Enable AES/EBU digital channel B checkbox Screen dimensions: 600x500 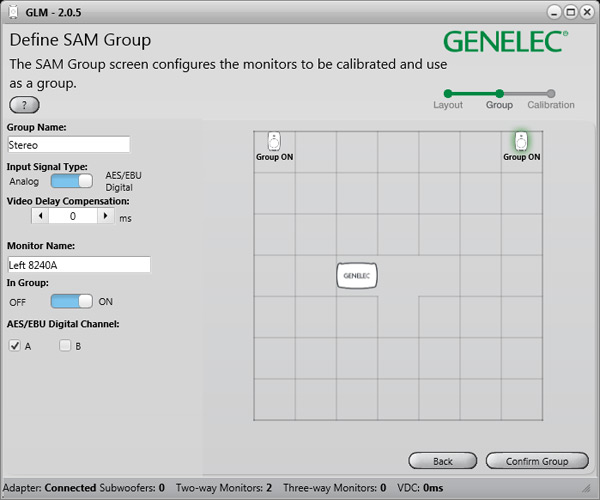(65, 346)
